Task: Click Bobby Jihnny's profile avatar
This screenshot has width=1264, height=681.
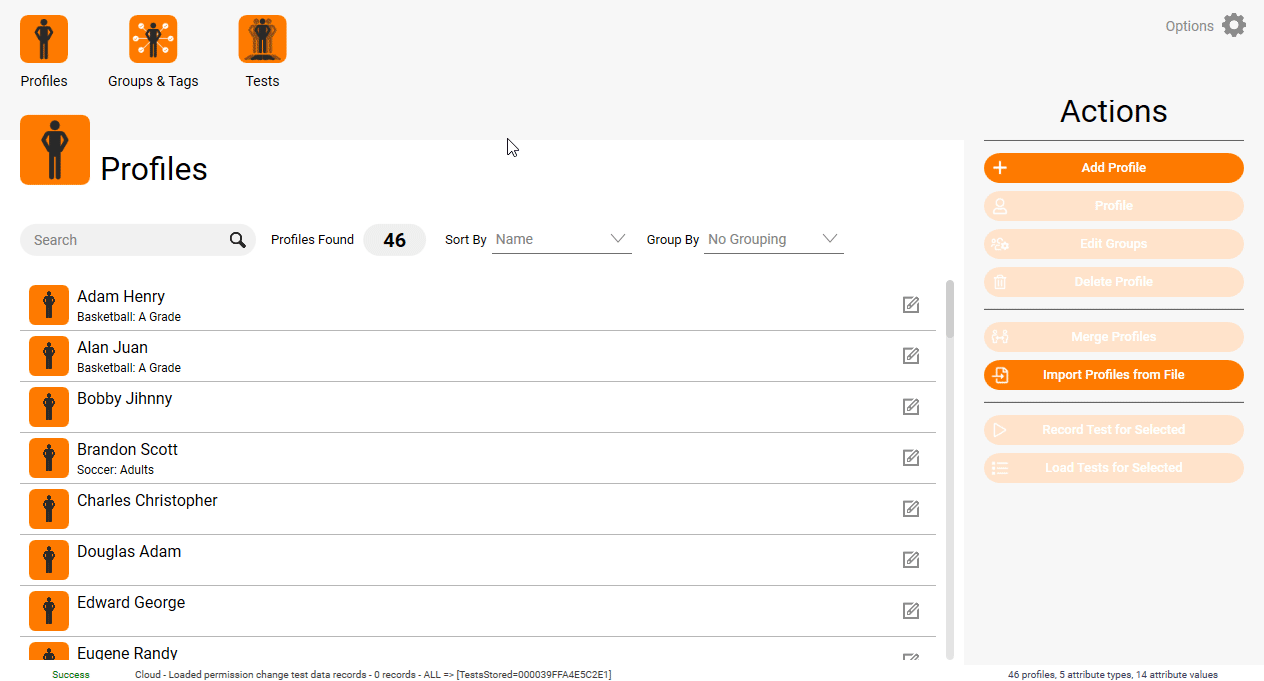Action: pos(48,407)
